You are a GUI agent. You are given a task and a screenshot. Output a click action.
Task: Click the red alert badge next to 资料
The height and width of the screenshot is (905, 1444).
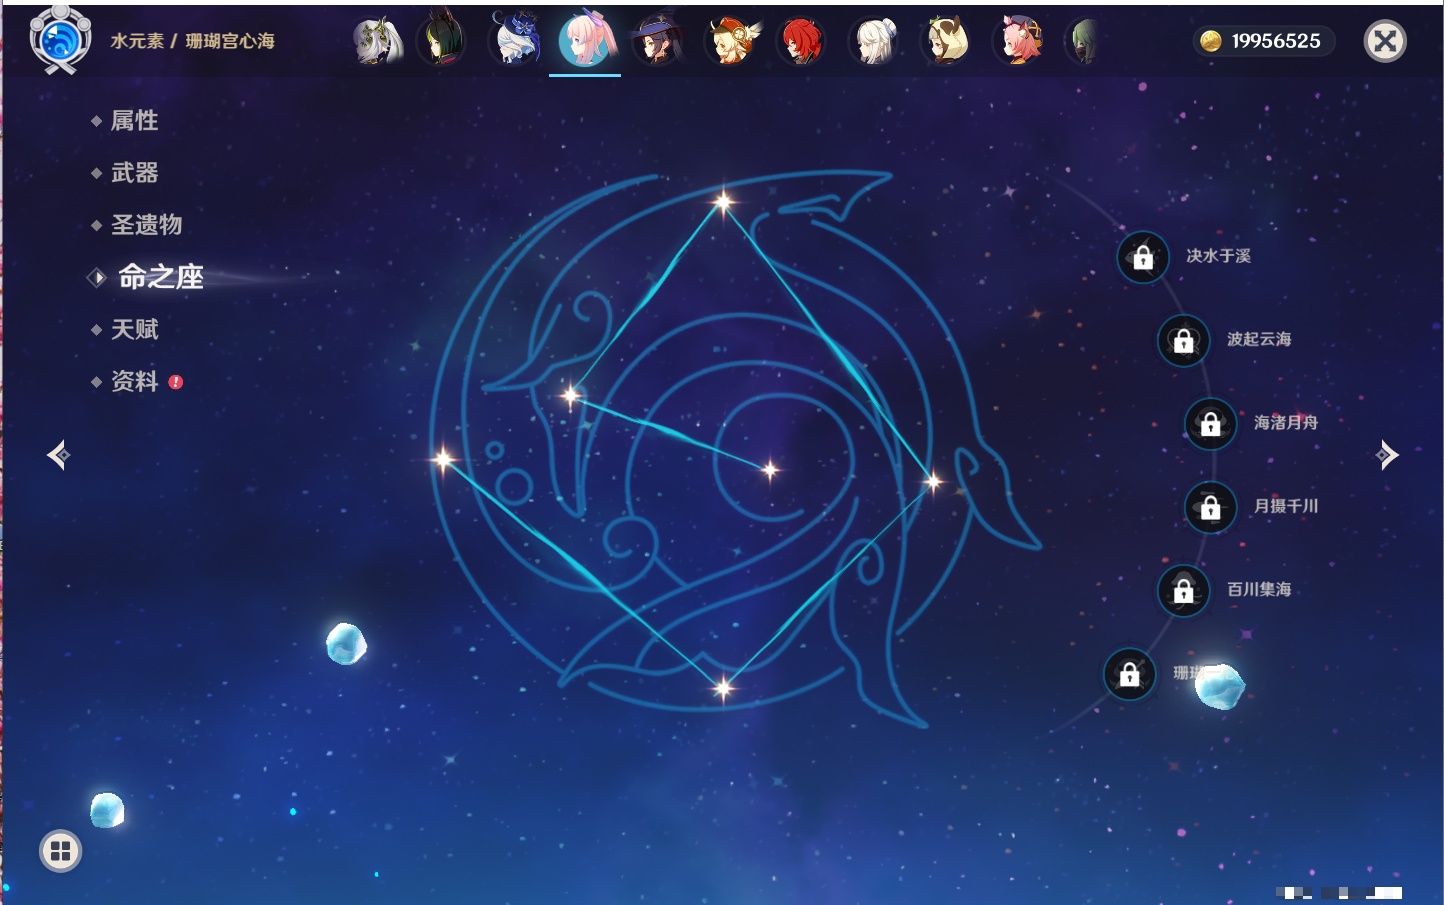(x=176, y=382)
